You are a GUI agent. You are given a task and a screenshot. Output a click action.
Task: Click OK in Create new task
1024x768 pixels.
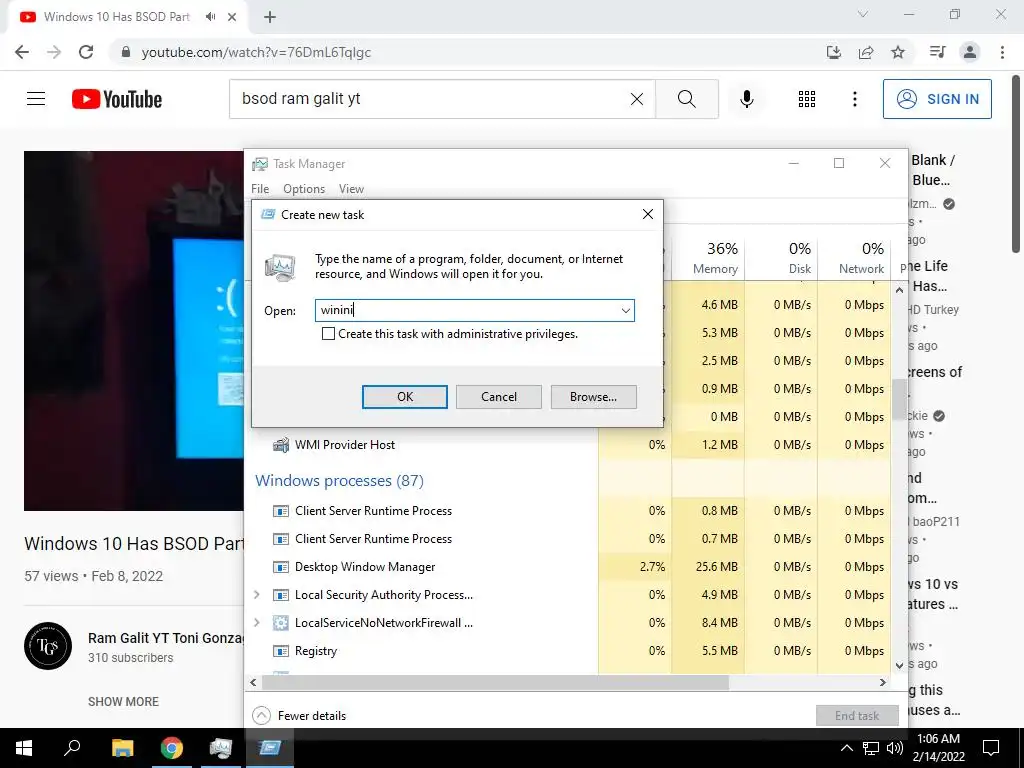(405, 396)
